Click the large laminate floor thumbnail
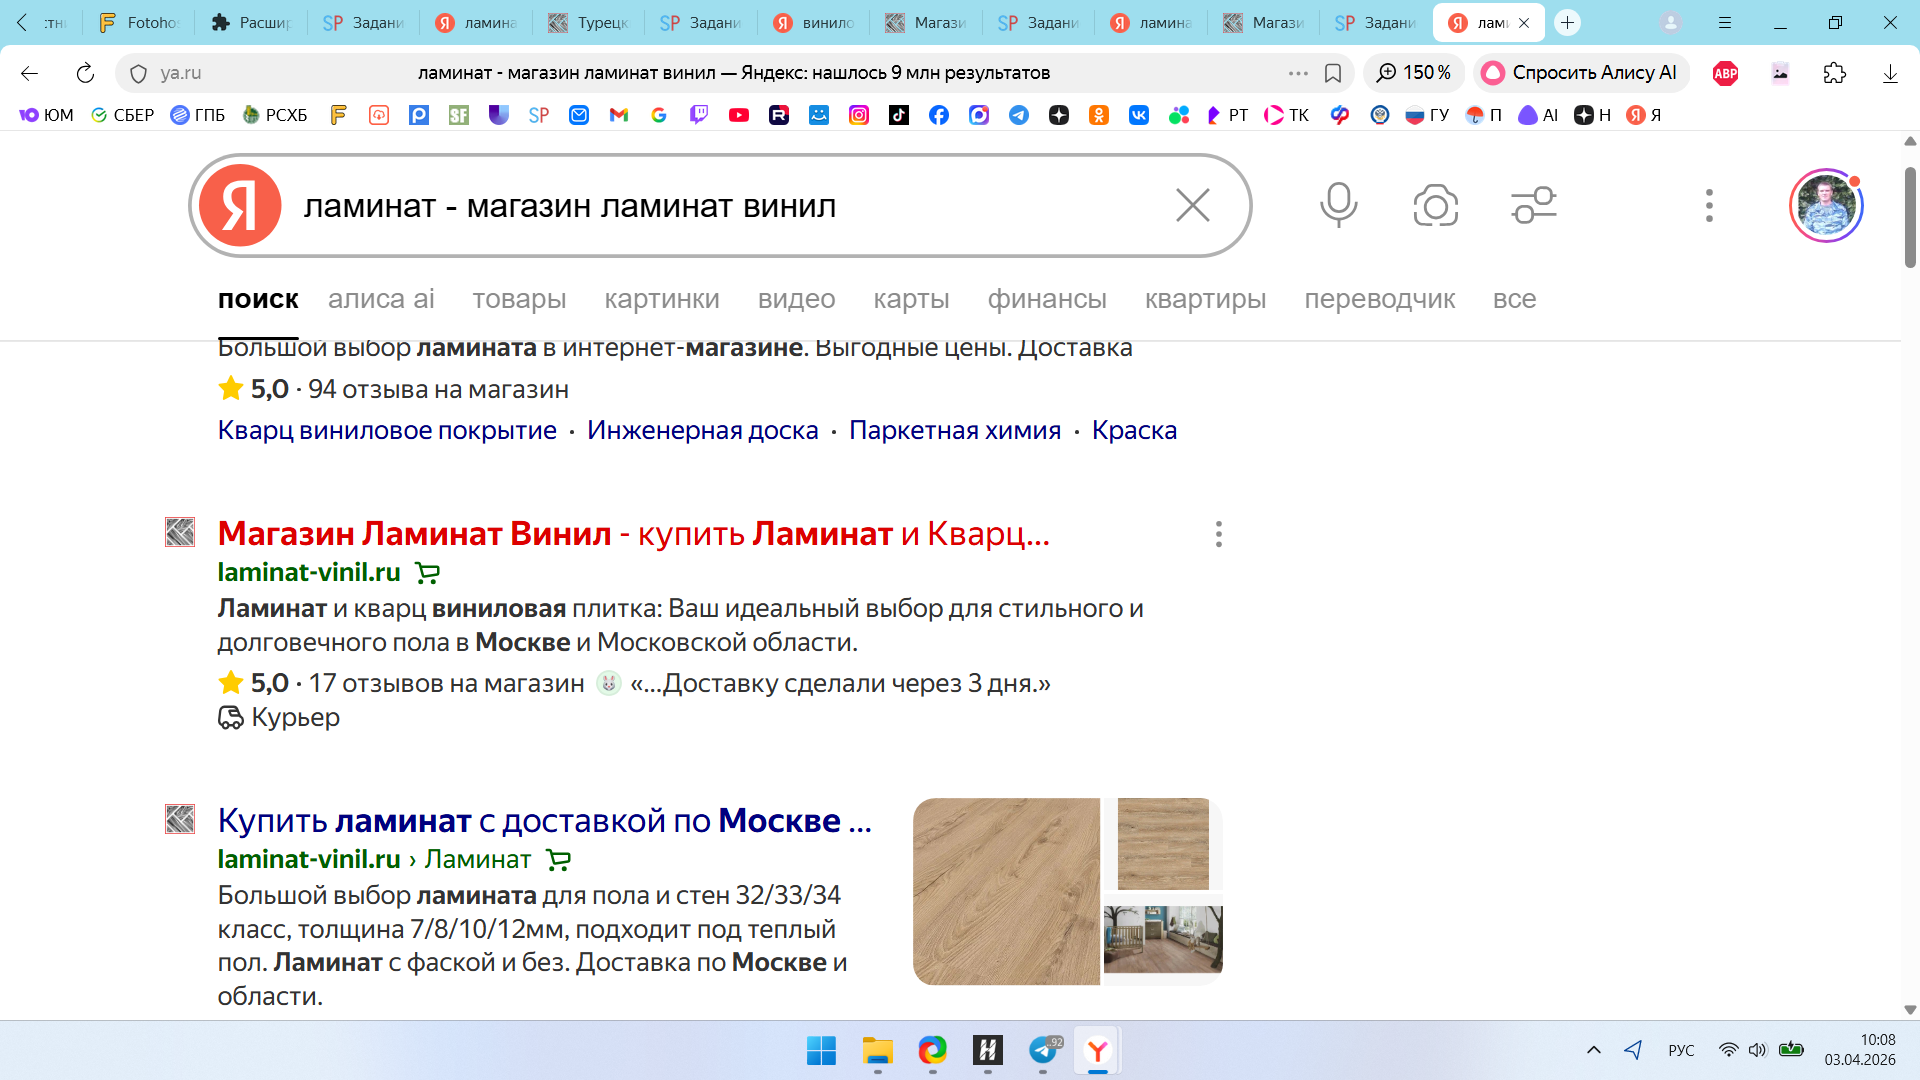The height and width of the screenshot is (1080, 1920). 1006,891
